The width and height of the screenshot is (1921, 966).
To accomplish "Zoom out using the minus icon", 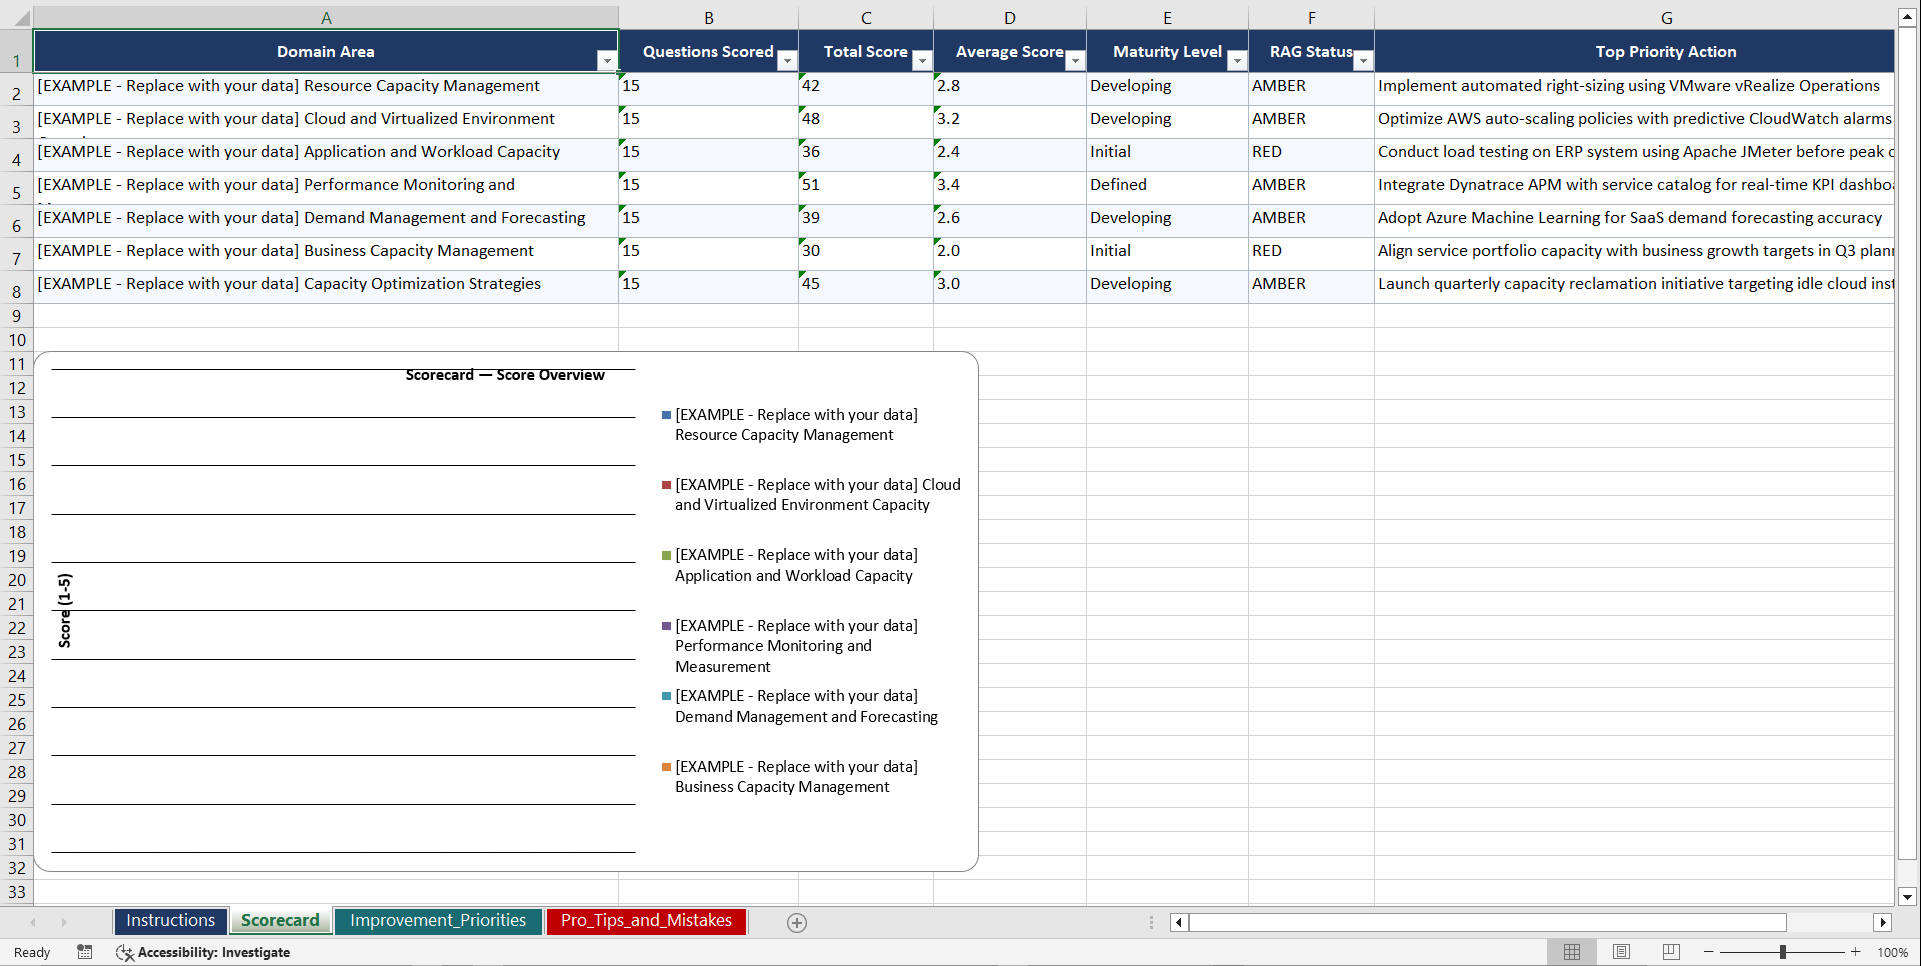I will pos(1709,952).
